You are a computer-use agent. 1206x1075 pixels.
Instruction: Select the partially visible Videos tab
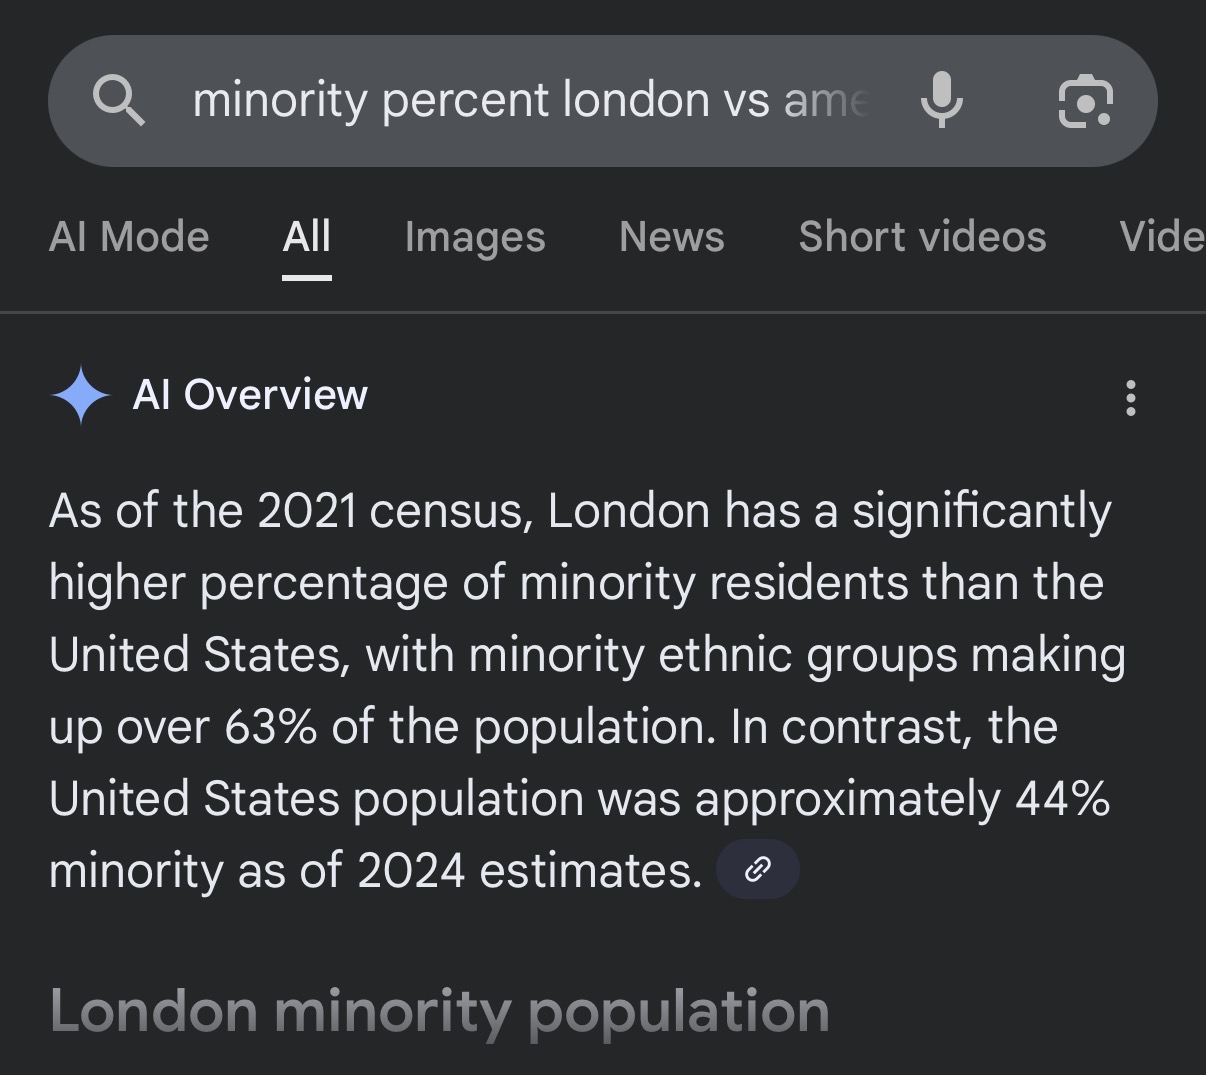coord(1162,237)
